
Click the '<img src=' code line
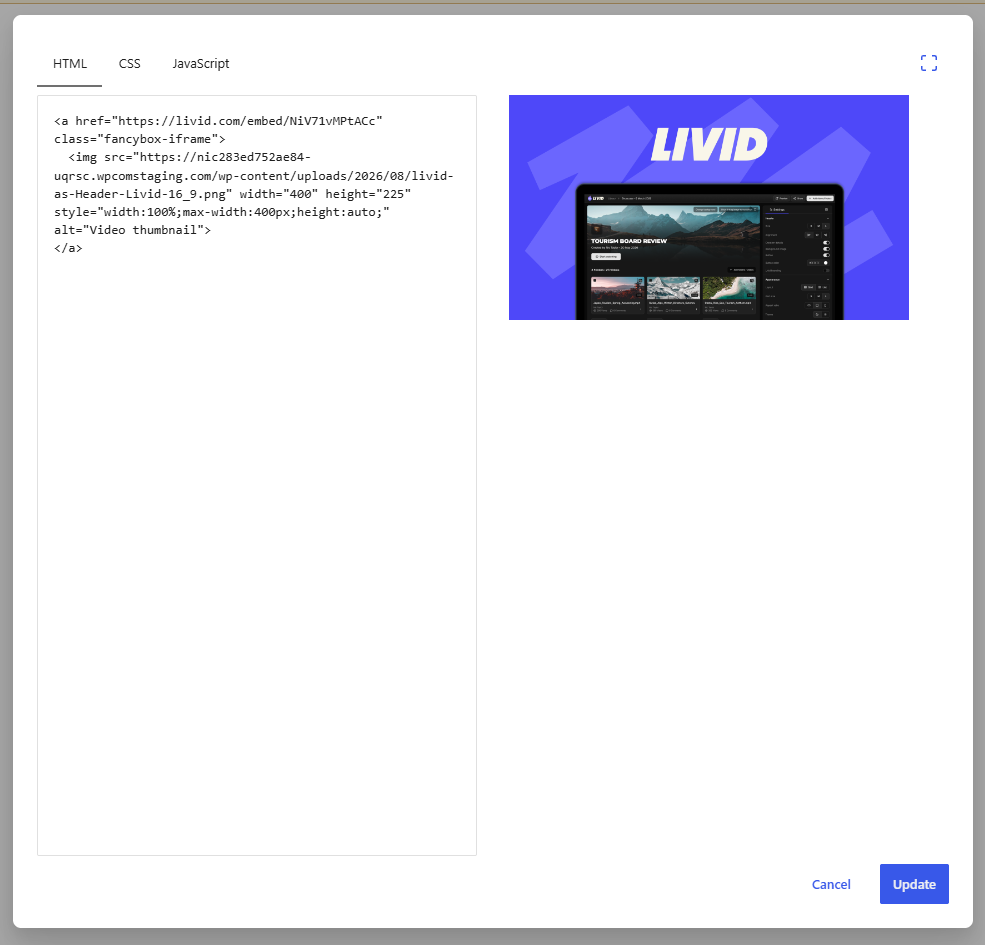pos(189,157)
